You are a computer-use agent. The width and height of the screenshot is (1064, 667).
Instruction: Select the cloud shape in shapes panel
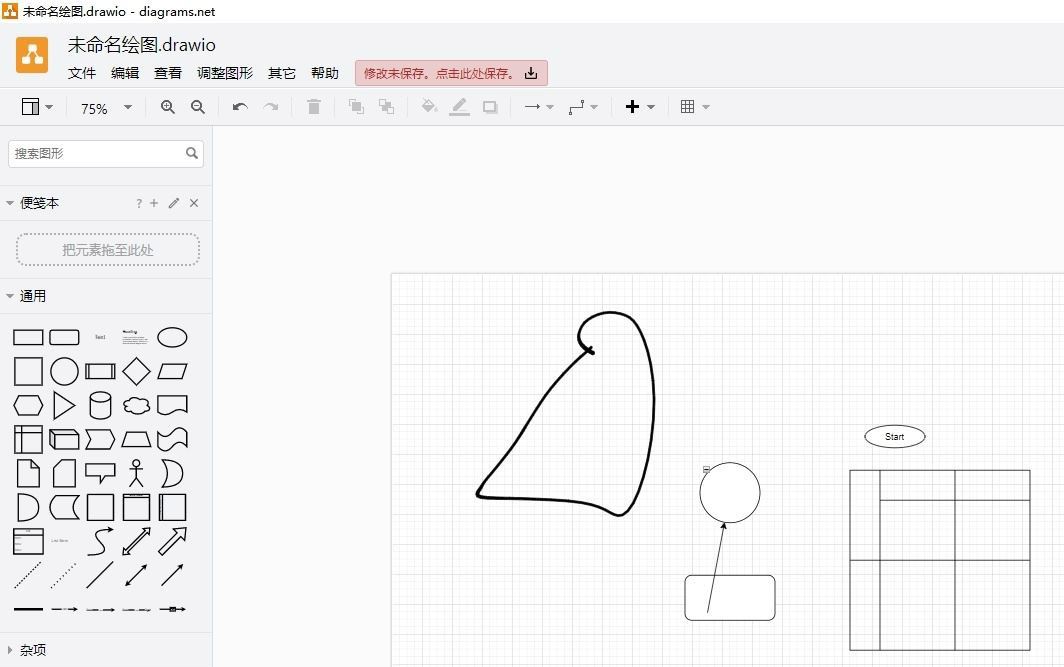[x=136, y=405]
